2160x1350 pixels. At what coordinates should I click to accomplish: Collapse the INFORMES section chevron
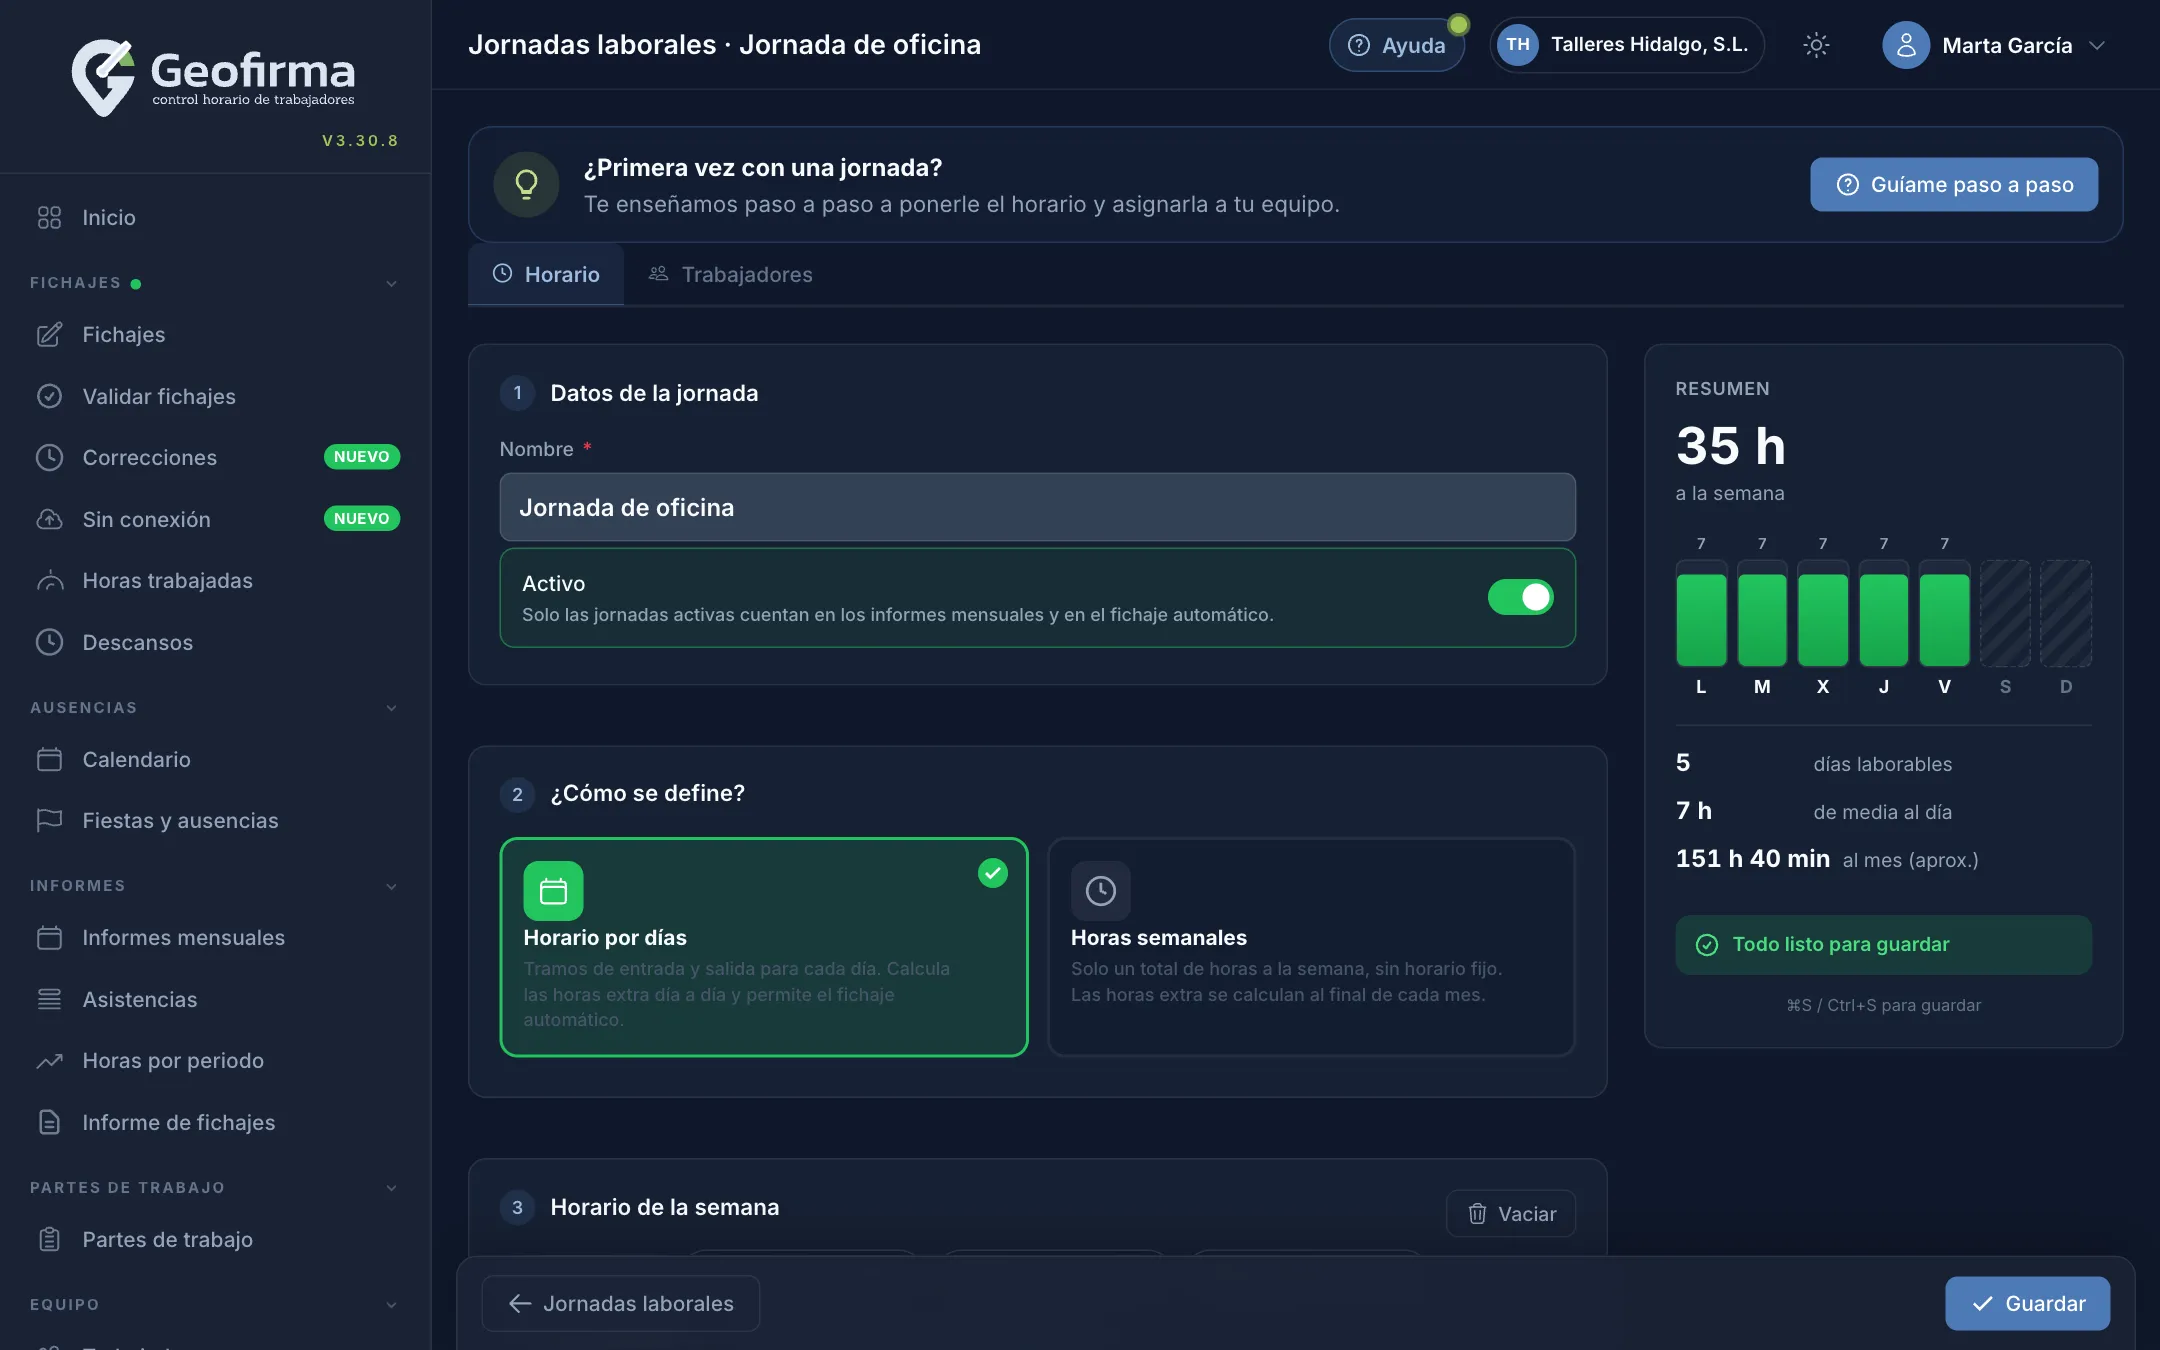coord(391,886)
